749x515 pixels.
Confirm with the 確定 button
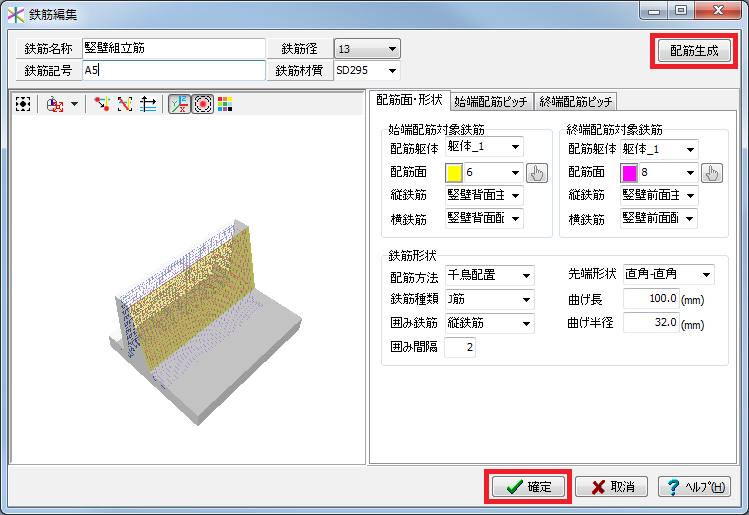pyautogui.click(x=528, y=486)
